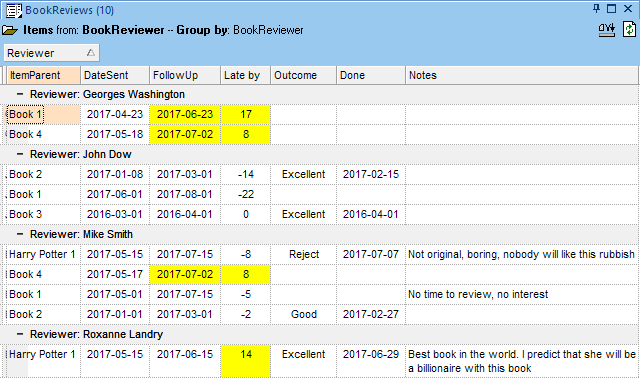Viewport: 640px width, 379px height.
Task: Select Harry Potter 1 under Roxanne Landry
Action: tap(43, 361)
